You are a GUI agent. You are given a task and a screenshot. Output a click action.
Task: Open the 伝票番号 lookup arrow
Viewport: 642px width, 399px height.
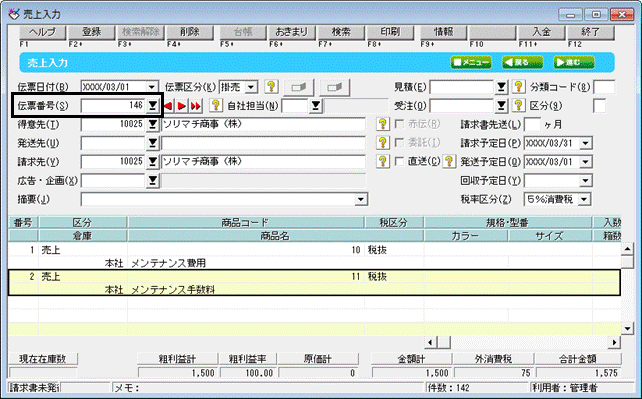click(153, 106)
